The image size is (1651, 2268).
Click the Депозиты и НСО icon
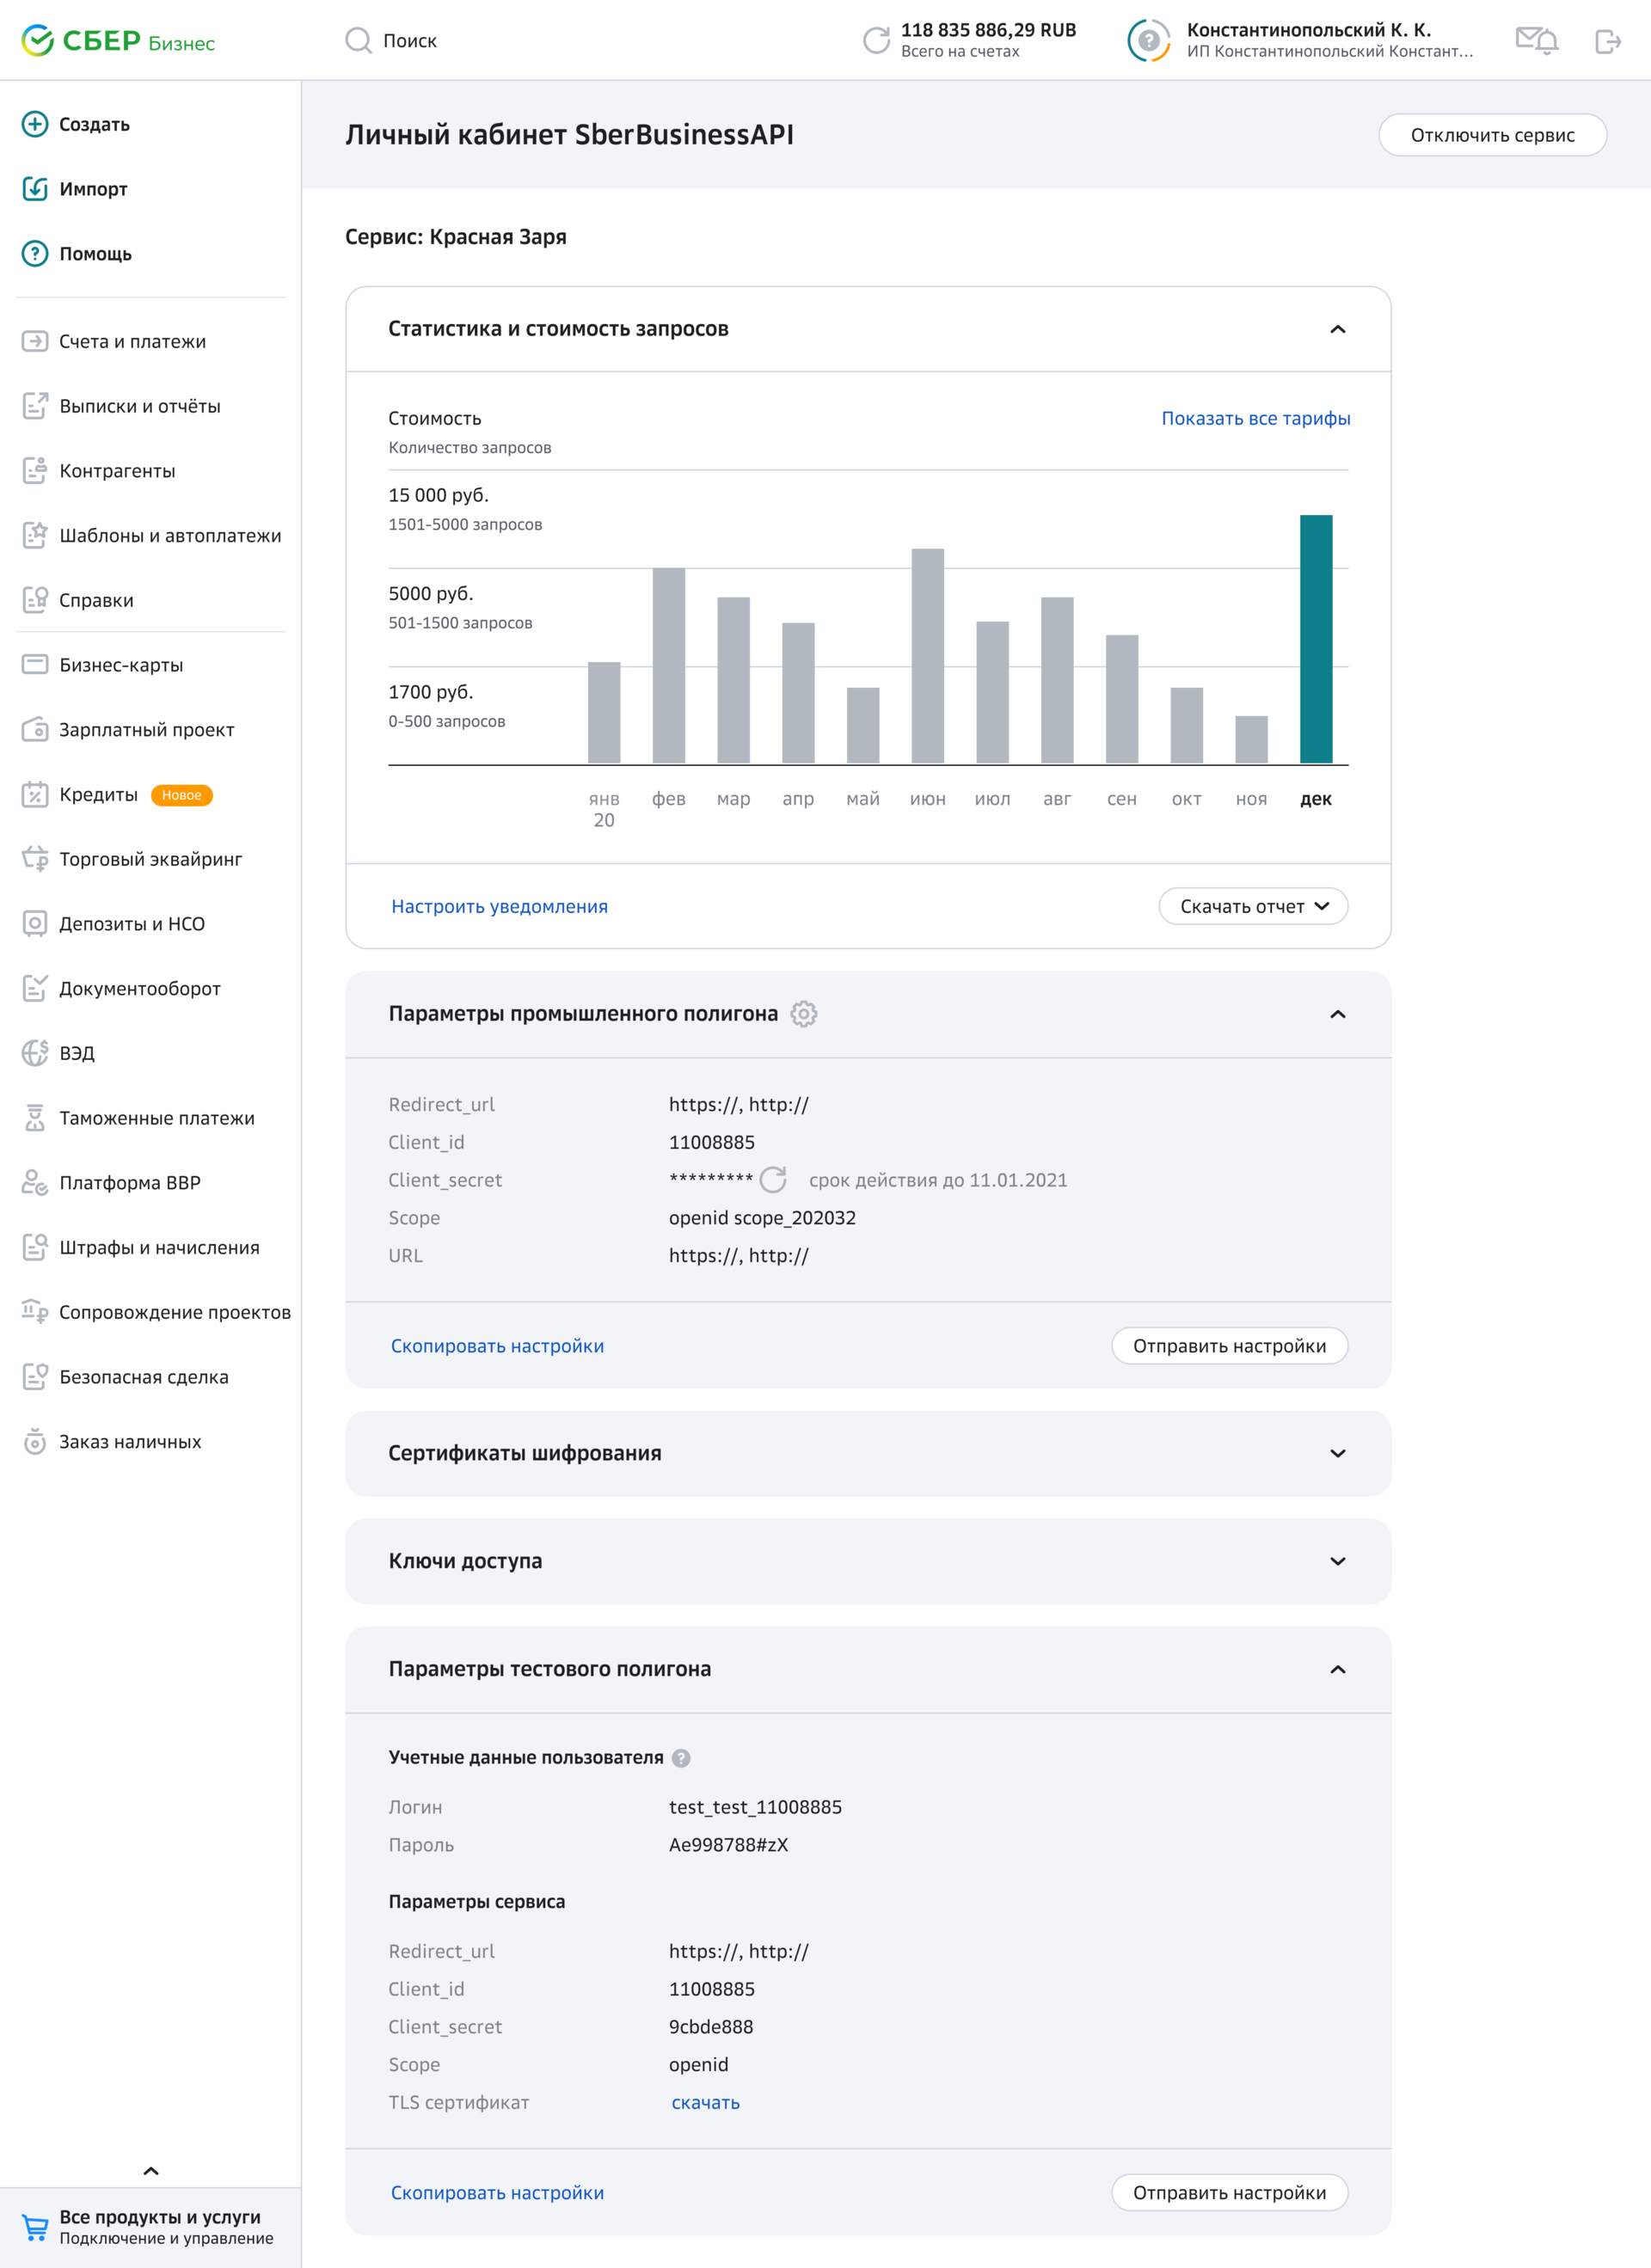click(x=35, y=924)
